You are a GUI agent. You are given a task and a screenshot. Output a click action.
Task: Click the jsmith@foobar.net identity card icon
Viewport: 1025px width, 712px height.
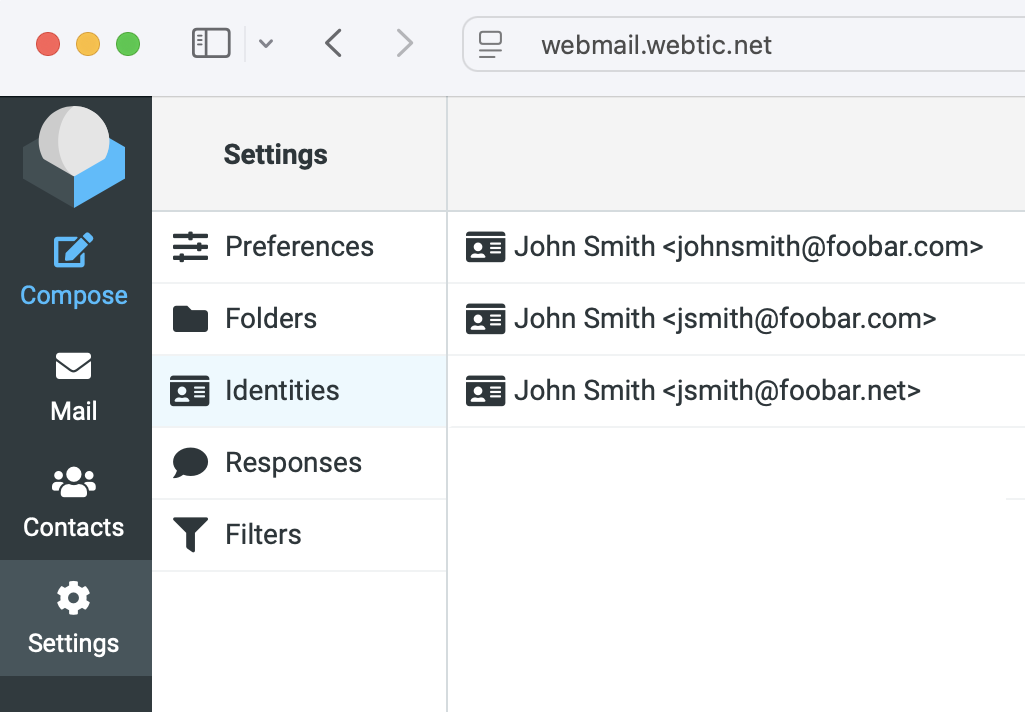[486, 391]
